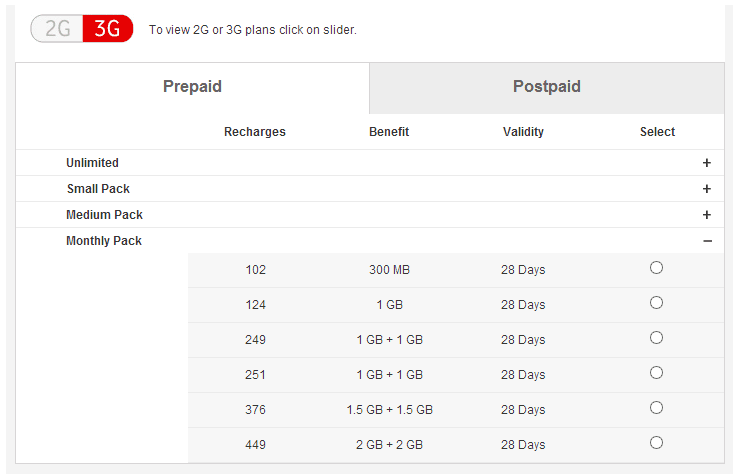
Task: Collapse Monthly Pack with minus icon
Action: click(707, 241)
